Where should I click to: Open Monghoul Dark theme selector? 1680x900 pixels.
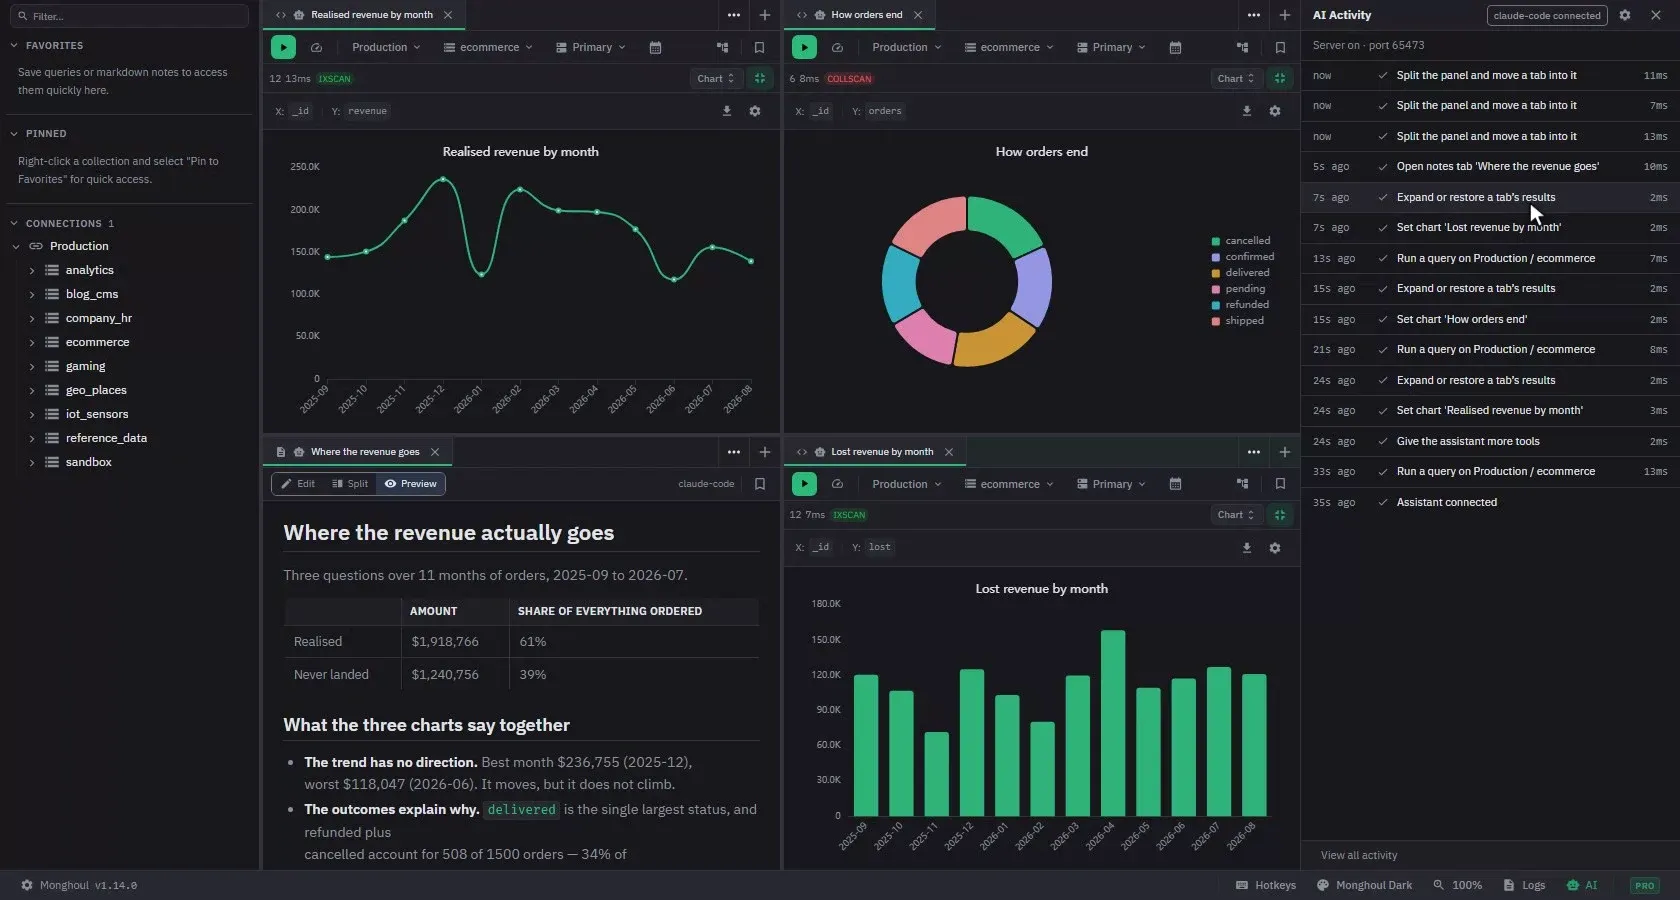click(x=1364, y=885)
